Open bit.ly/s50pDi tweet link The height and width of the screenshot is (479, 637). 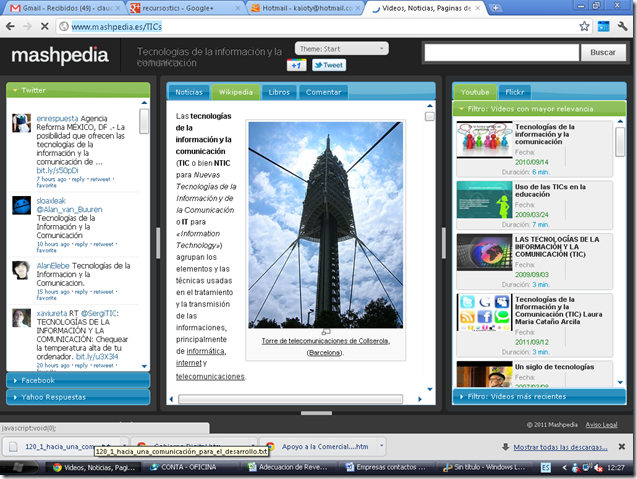tap(57, 171)
